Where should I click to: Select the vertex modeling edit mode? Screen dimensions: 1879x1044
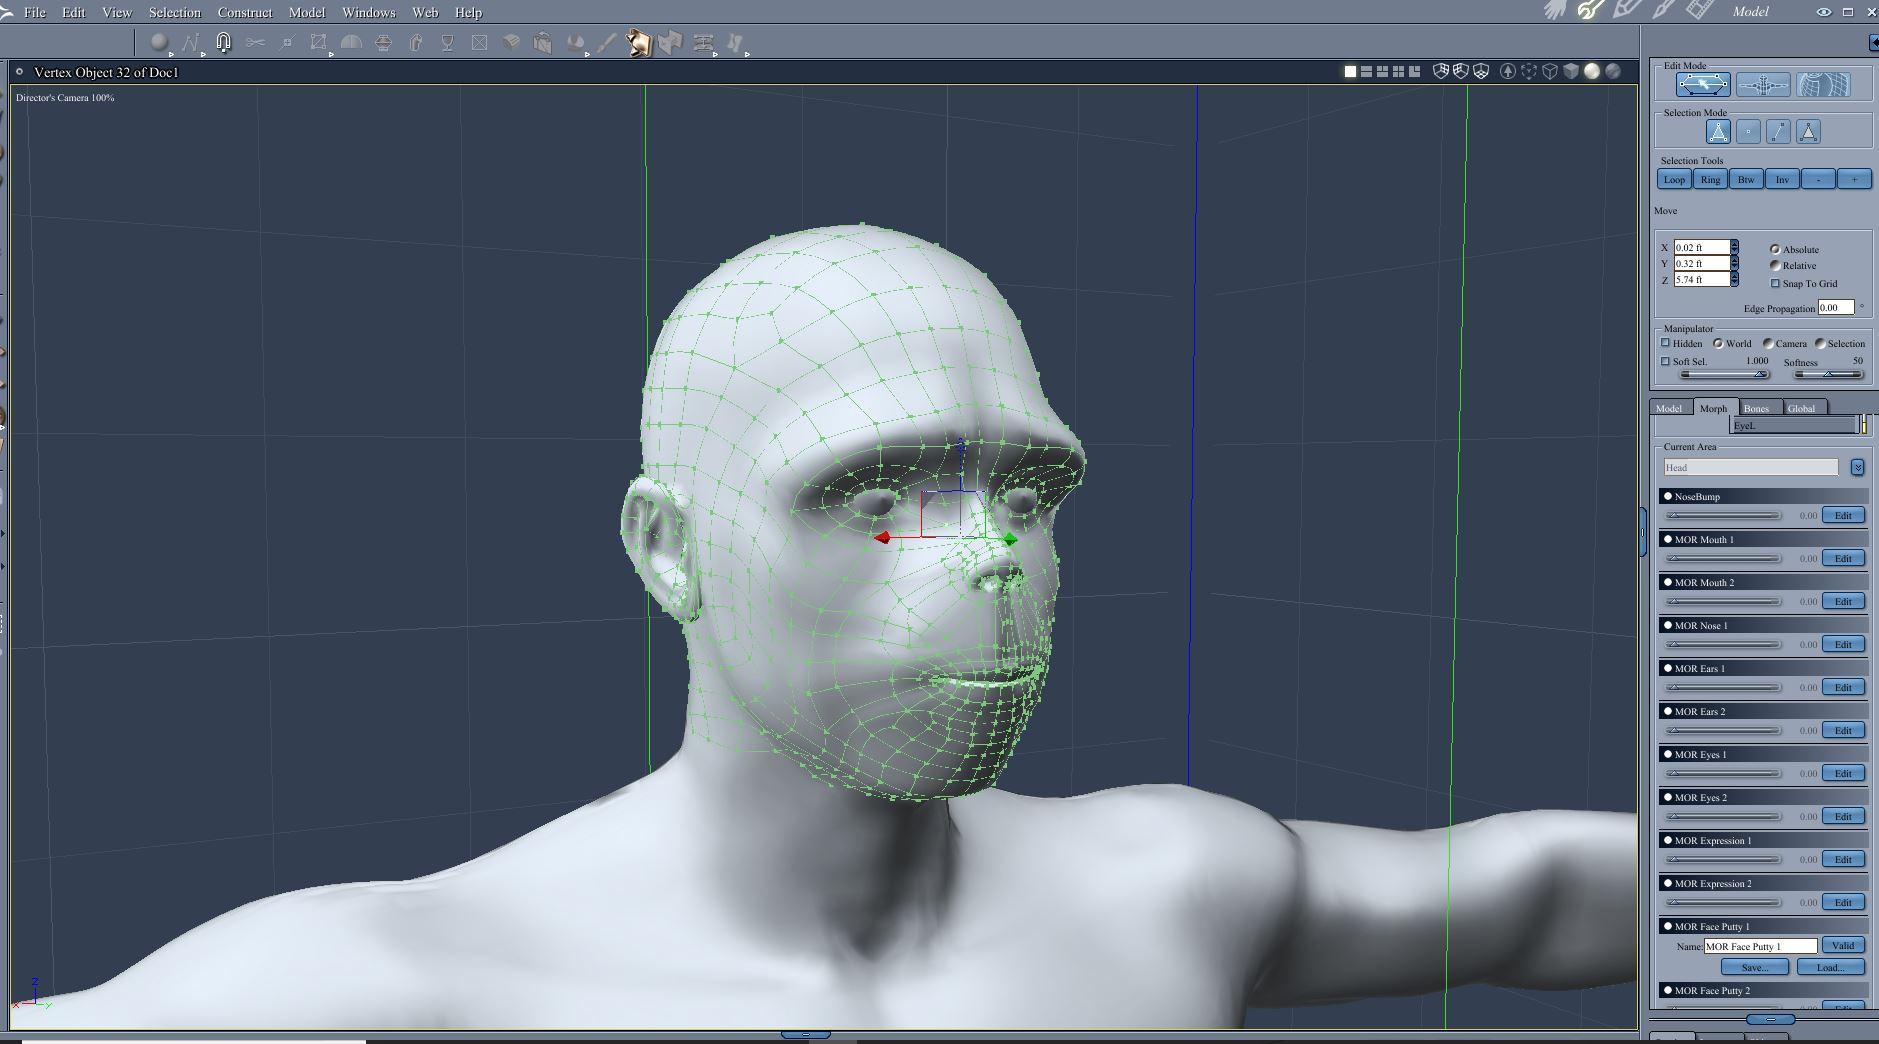1703,85
